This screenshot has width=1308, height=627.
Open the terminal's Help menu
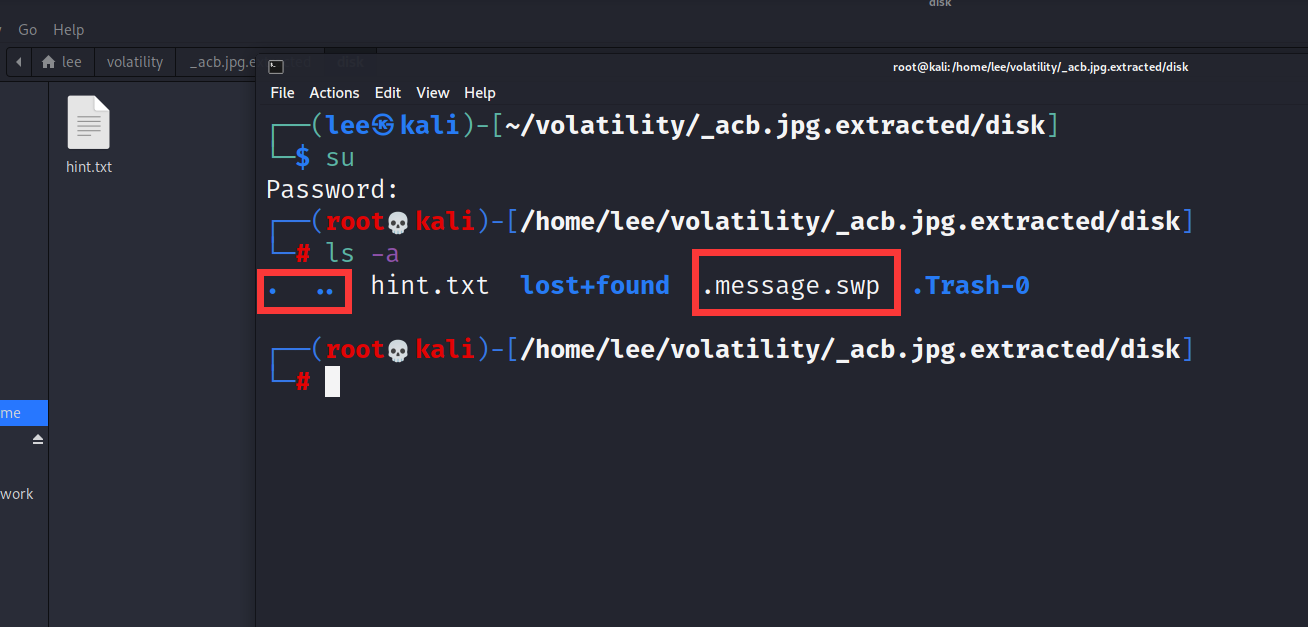[480, 92]
